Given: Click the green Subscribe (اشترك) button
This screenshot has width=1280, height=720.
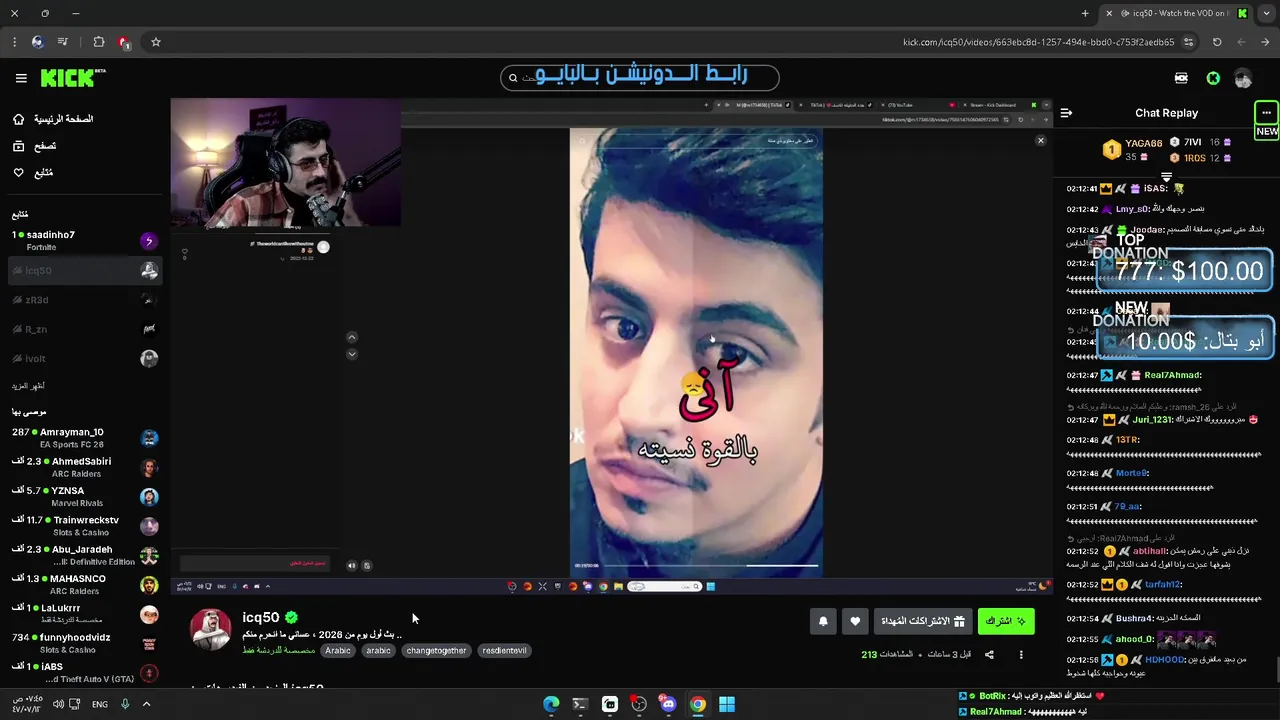Looking at the screenshot, I should click(x=1006, y=621).
